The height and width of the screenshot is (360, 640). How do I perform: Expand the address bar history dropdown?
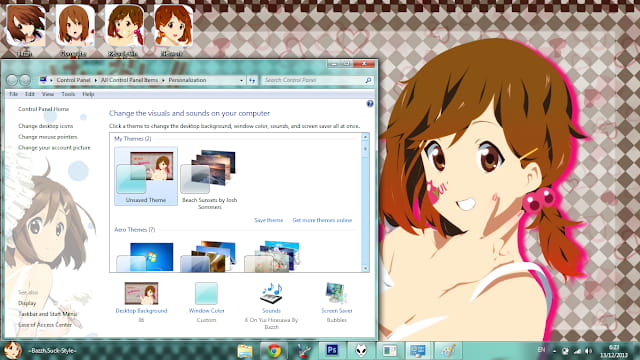[241, 80]
